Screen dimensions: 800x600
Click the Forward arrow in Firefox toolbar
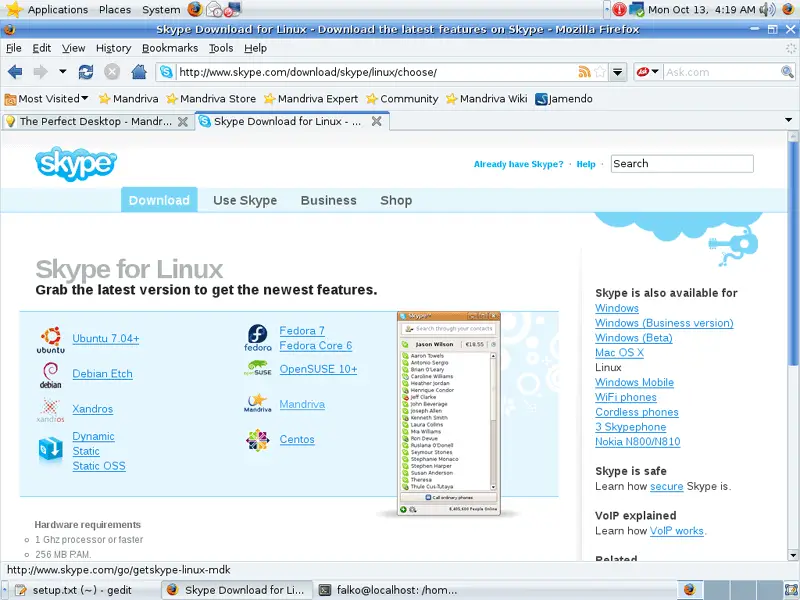40,72
